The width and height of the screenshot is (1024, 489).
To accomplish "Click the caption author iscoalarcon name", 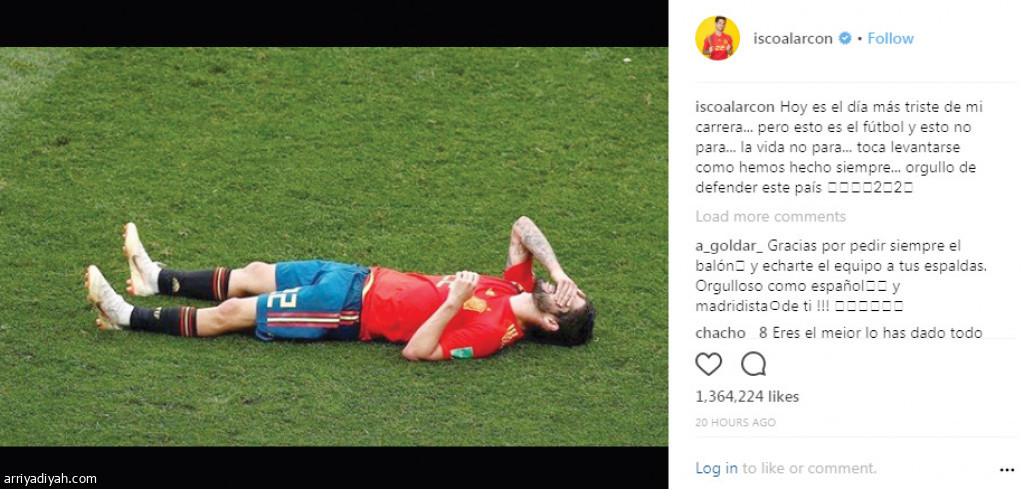I will coord(735,107).
